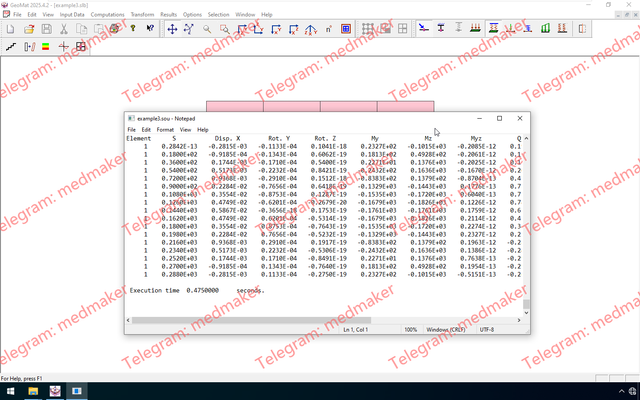The height and width of the screenshot is (400, 640).
Task: Click Notepad vertical scroll down arrow
Action: pyautogui.click(x=526, y=313)
